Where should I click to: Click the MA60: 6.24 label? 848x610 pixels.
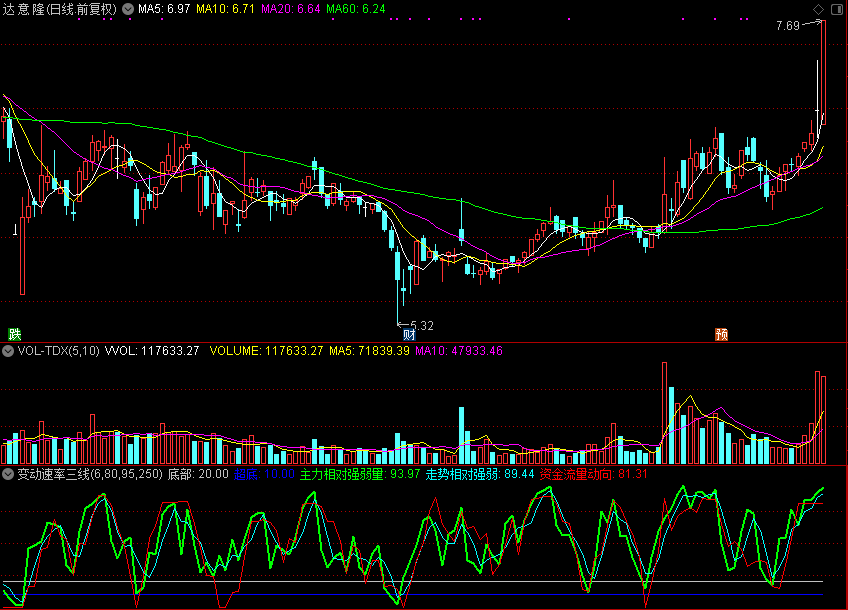[x=355, y=9]
